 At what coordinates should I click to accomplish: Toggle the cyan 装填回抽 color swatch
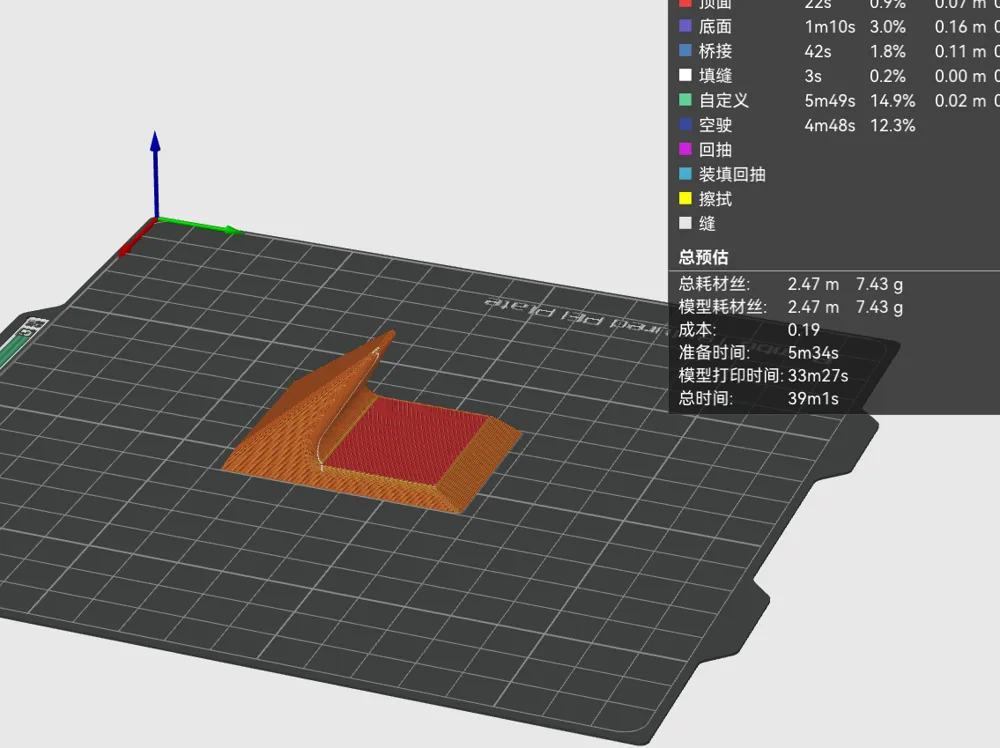(x=685, y=173)
